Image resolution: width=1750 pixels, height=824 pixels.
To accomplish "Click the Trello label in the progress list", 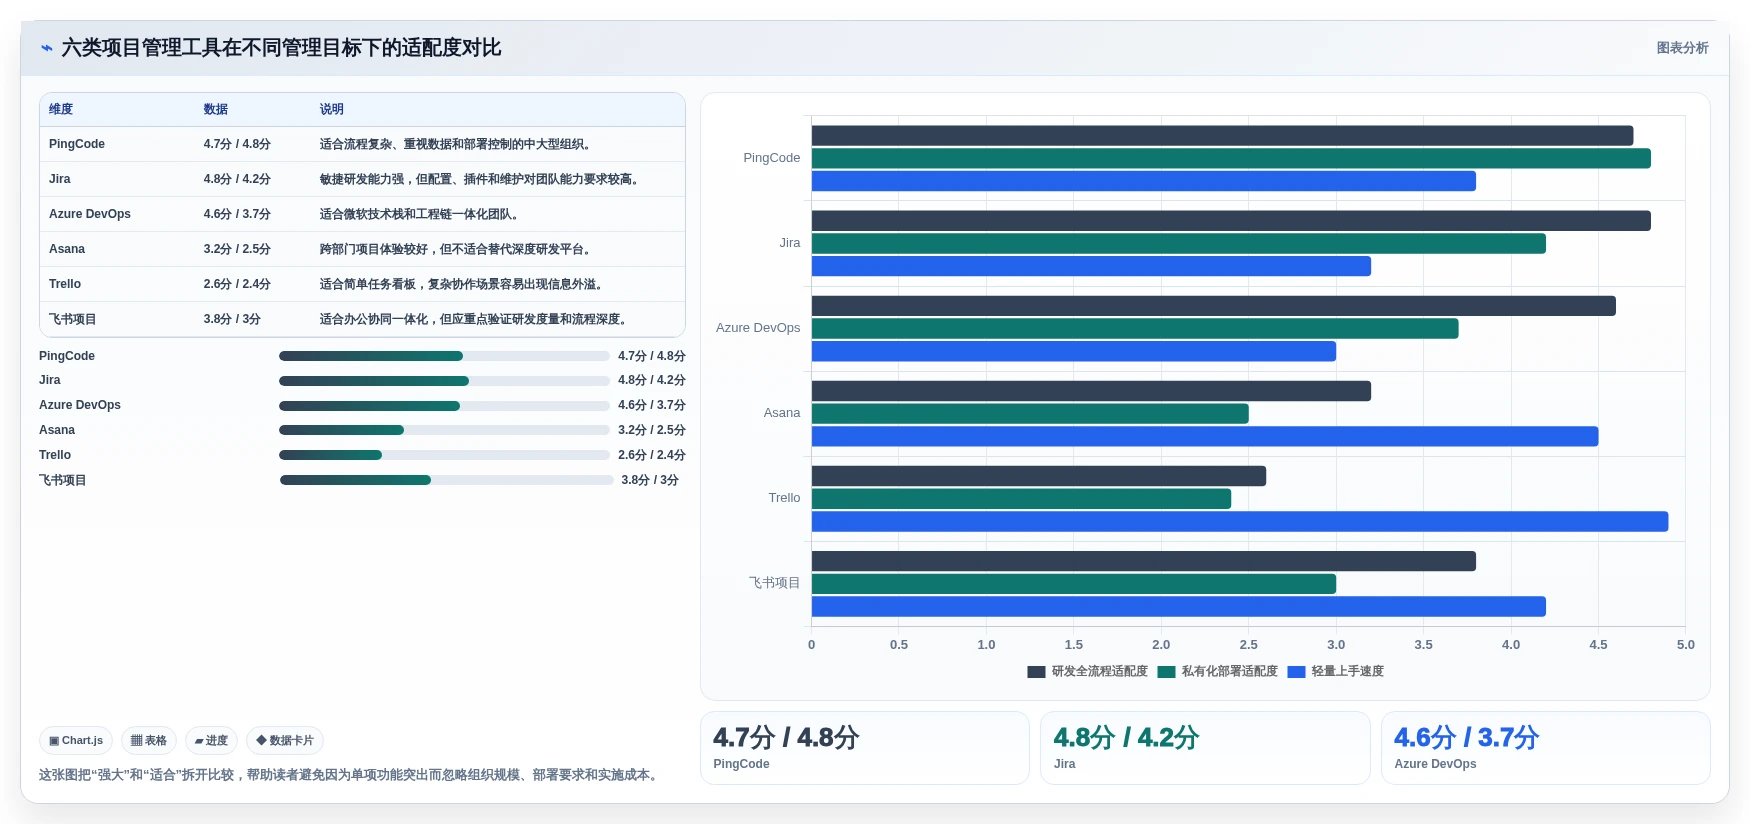I will [55, 455].
